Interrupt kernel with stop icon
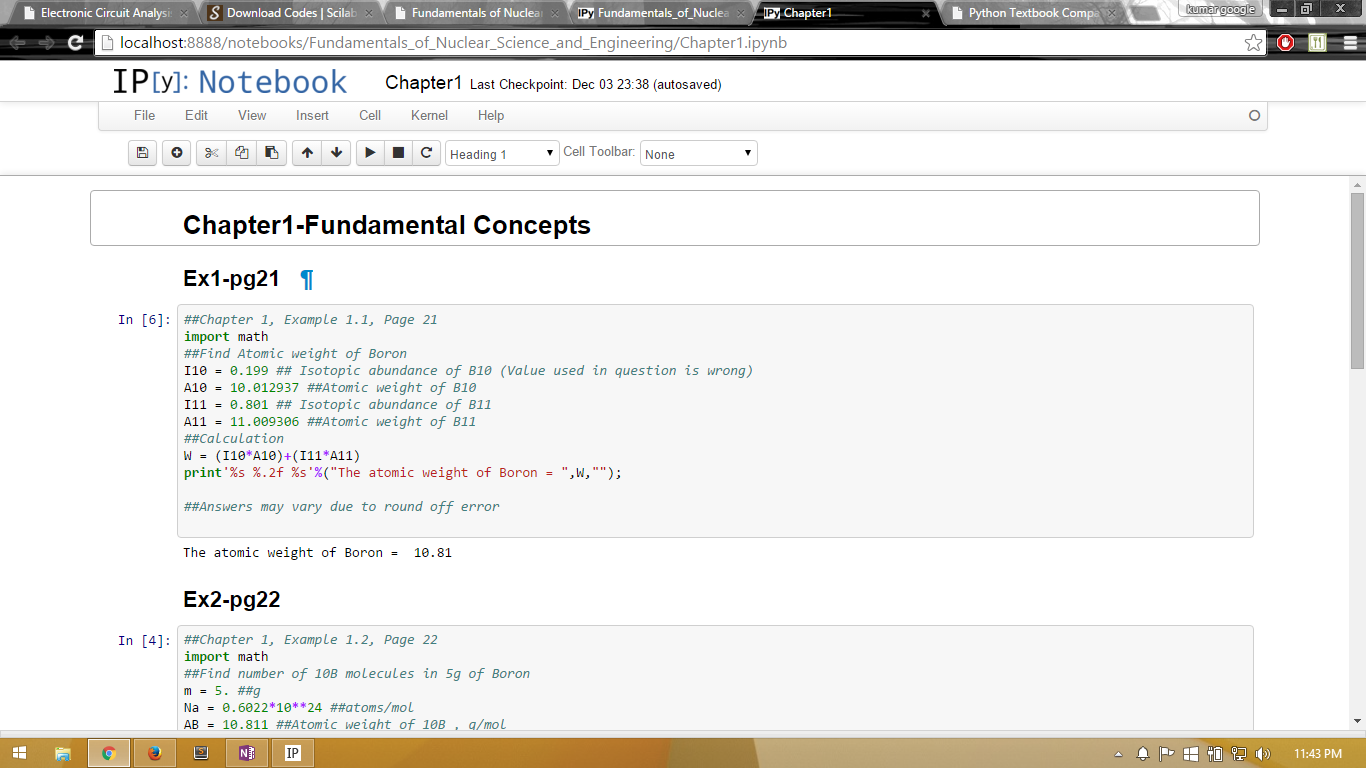 point(398,153)
